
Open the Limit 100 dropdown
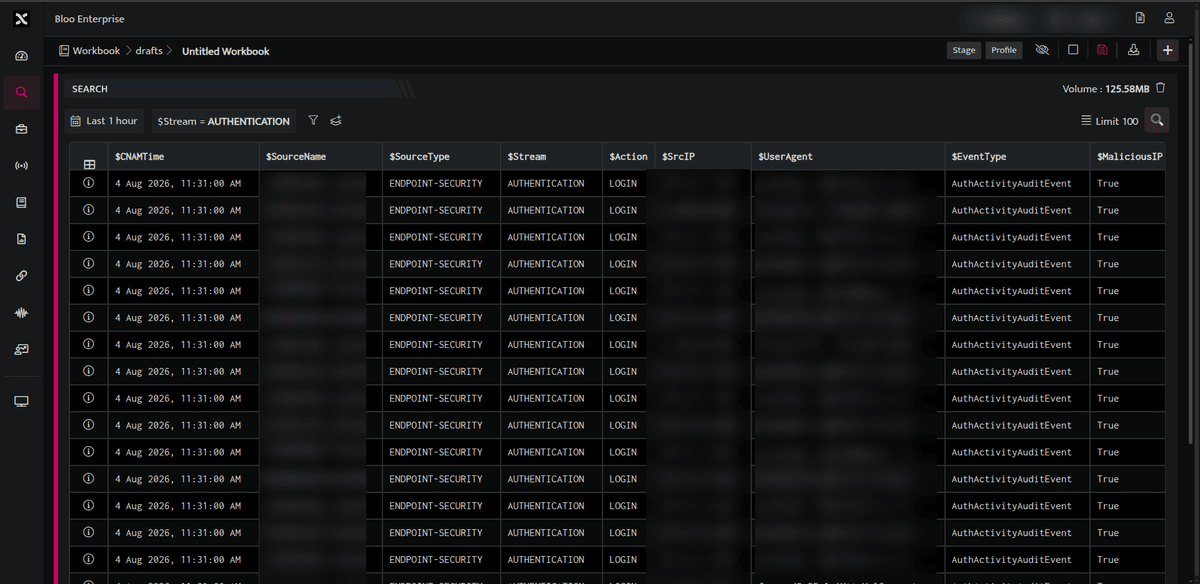tap(1110, 121)
